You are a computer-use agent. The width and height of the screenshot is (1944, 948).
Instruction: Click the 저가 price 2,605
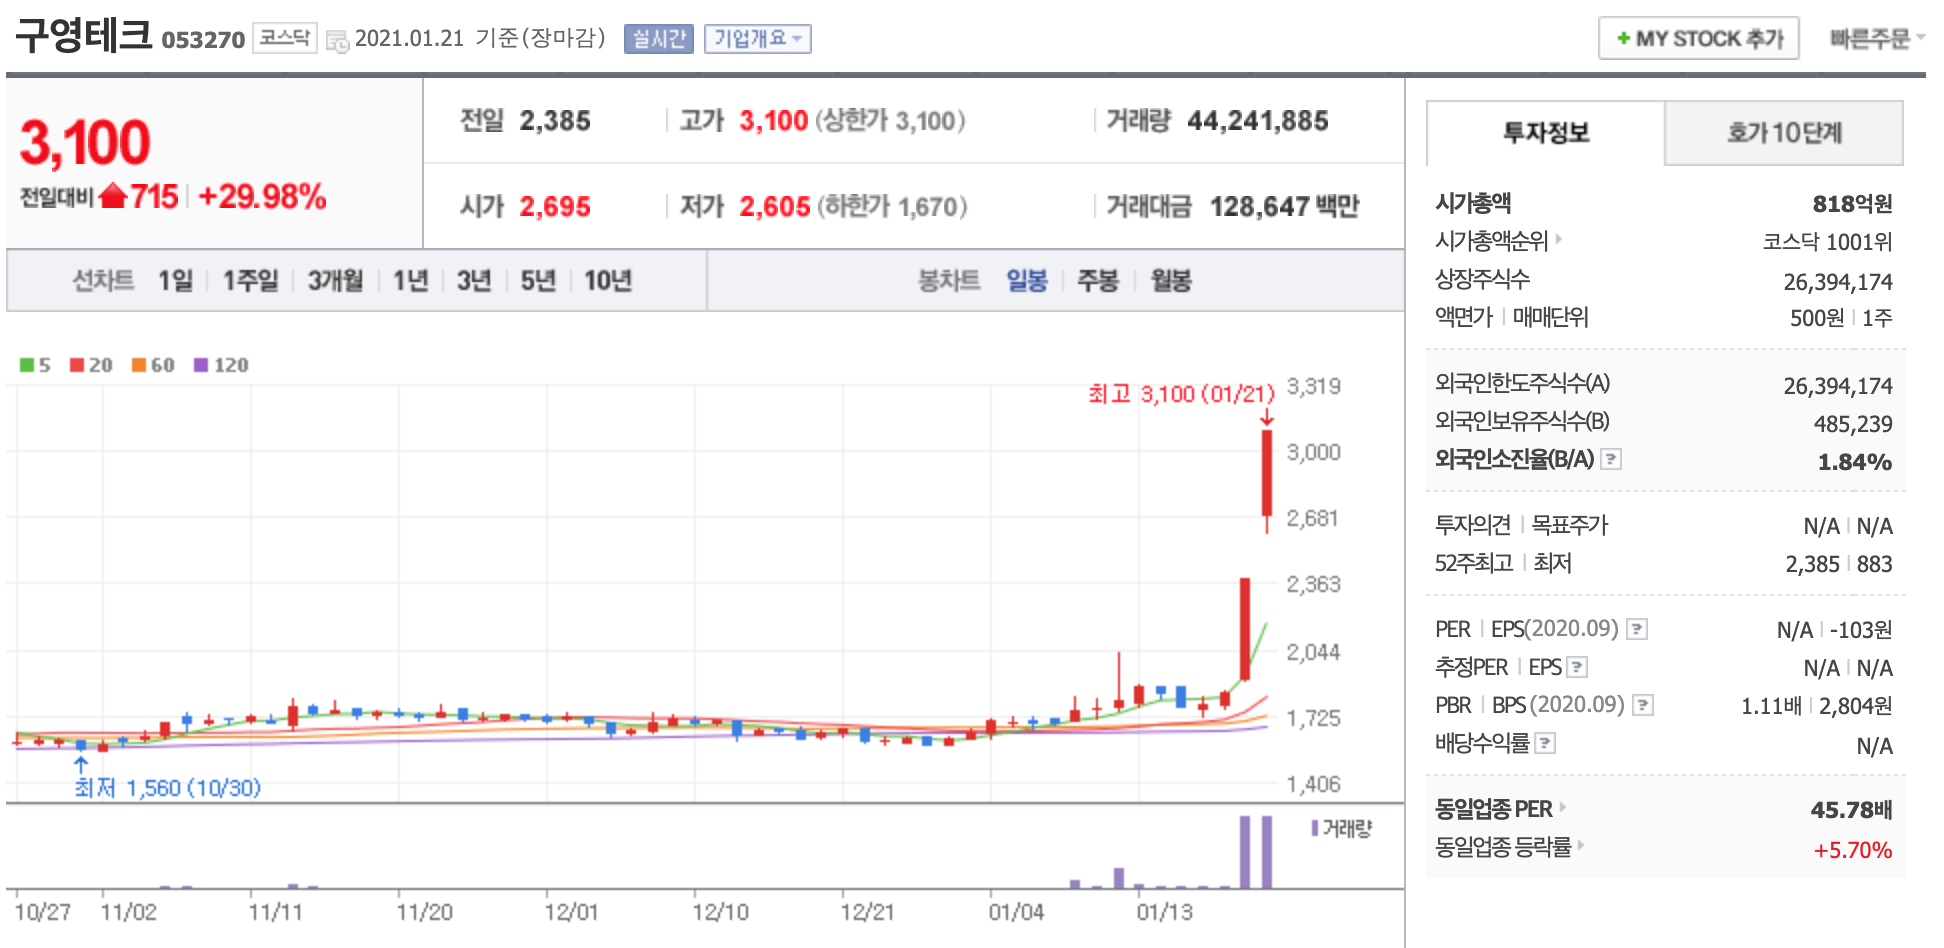click(775, 207)
